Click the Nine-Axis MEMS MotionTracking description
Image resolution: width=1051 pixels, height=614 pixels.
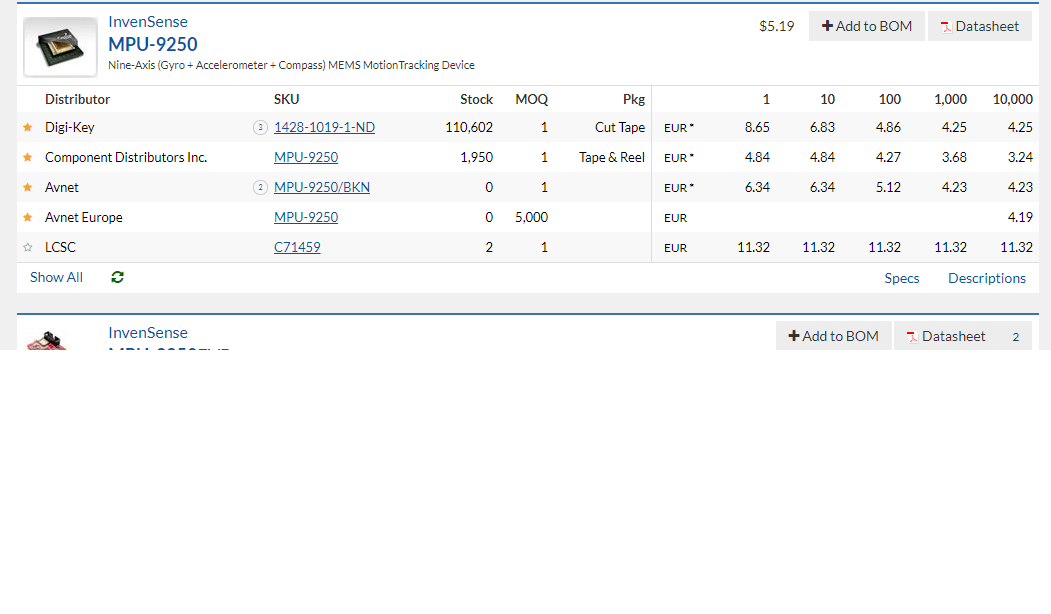(x=292, y=65)
